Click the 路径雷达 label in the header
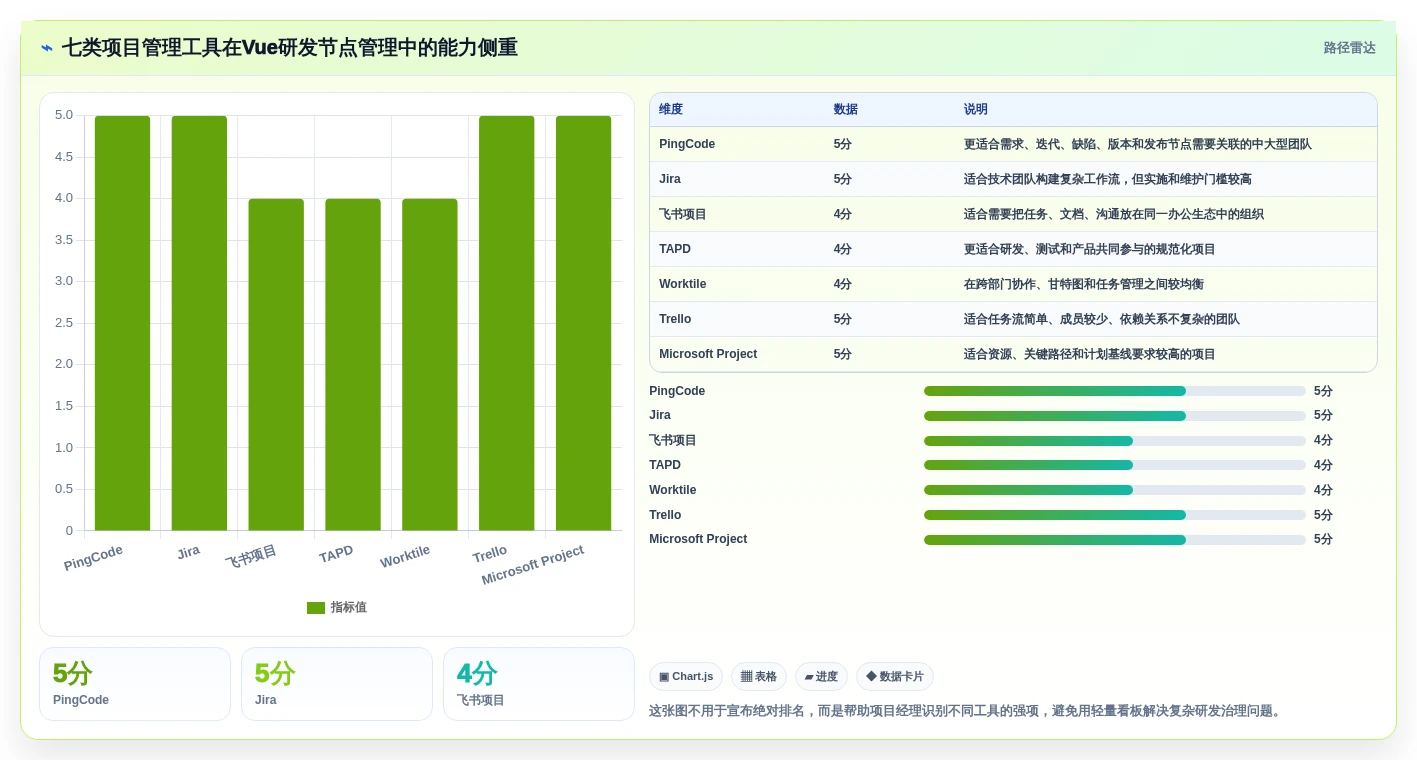Viewport: 1417px width, 760px height. 1349,48
